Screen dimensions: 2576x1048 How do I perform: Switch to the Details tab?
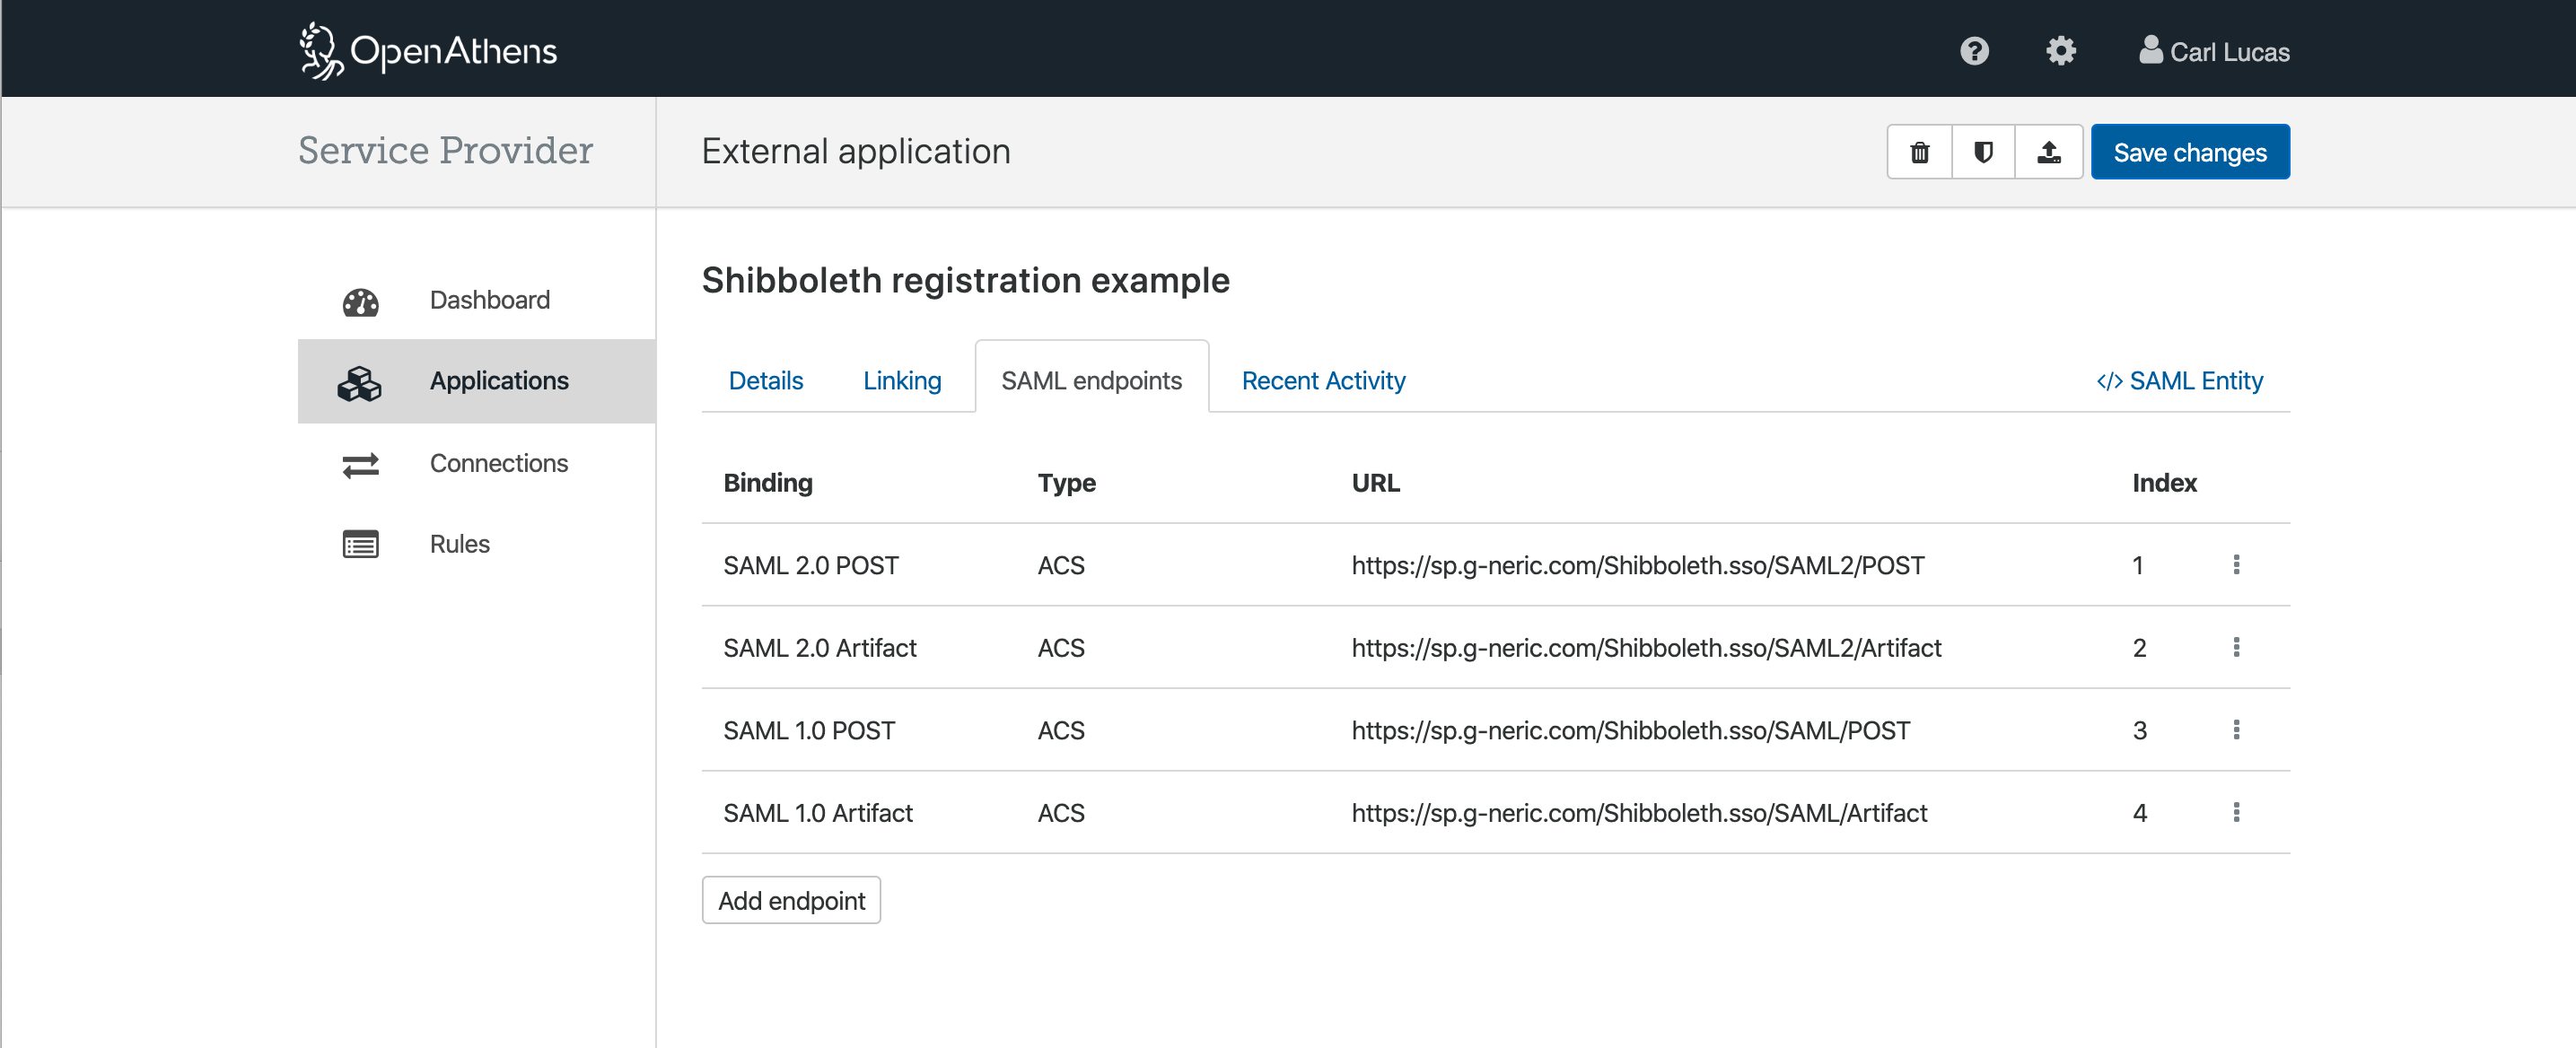[x=765, y=381]
